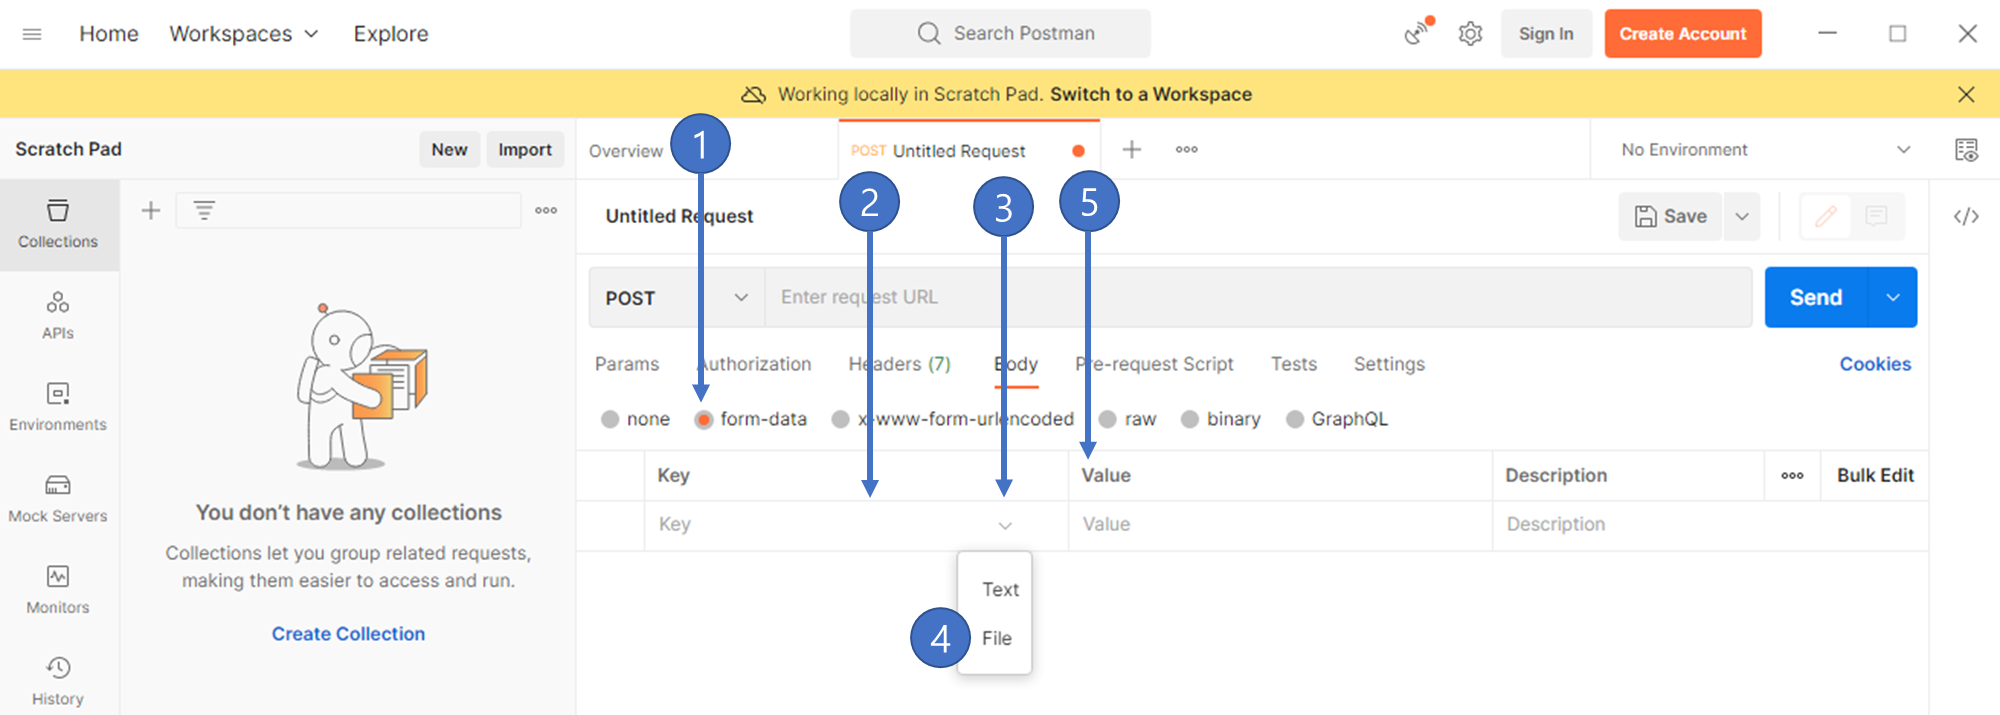
Task: Open the settings gear icon
Action: pos(1470,34)
